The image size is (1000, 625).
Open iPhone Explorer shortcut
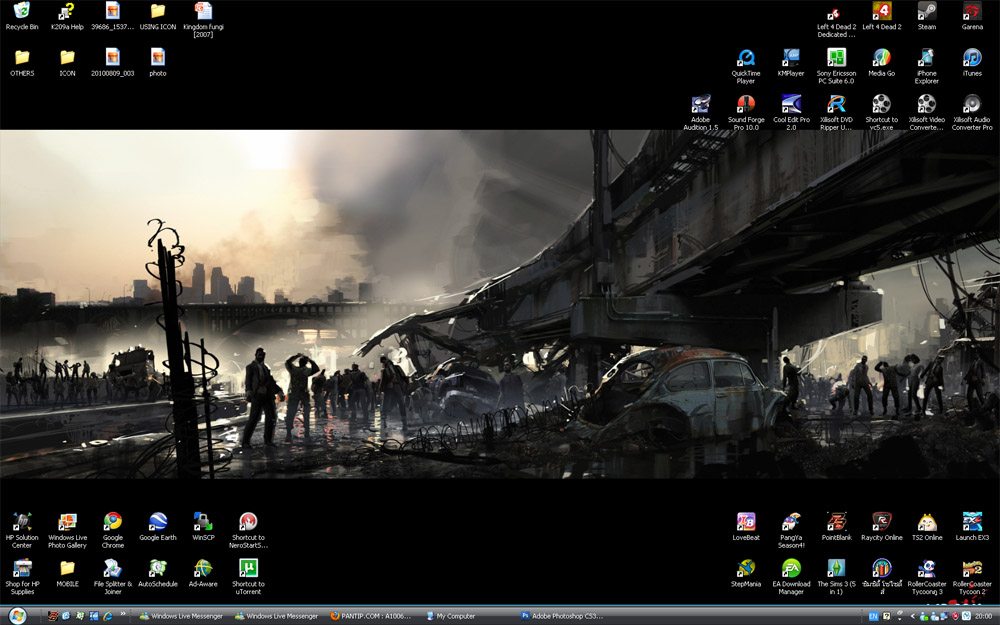[927, 66]
